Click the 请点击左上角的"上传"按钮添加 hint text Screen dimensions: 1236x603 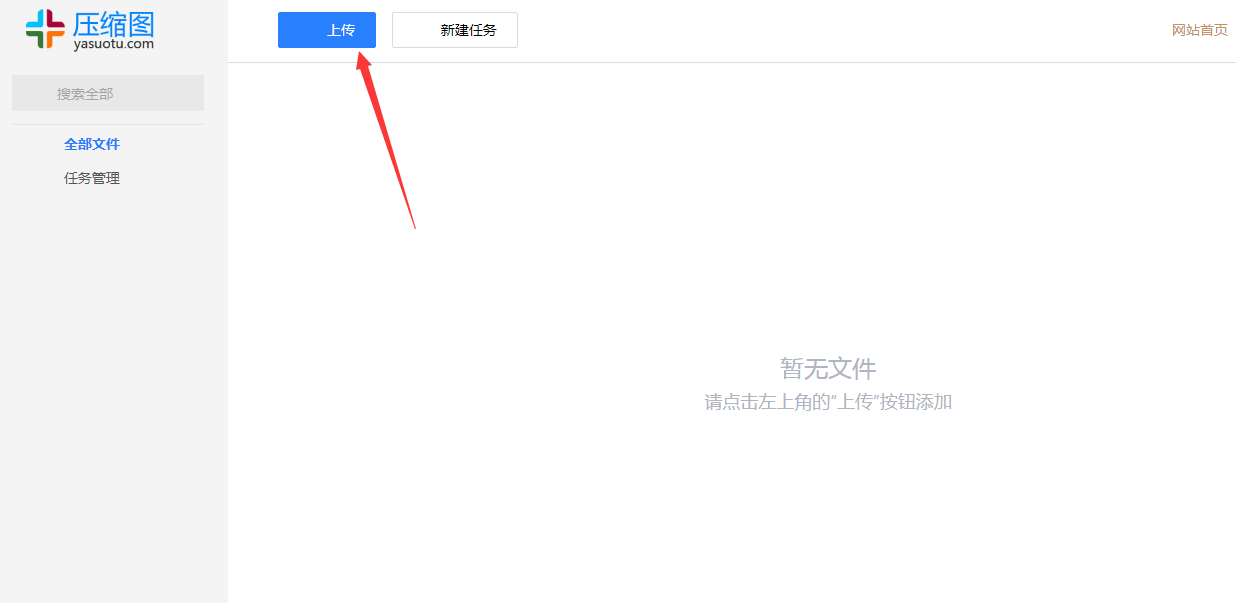(x=828, y=402)
